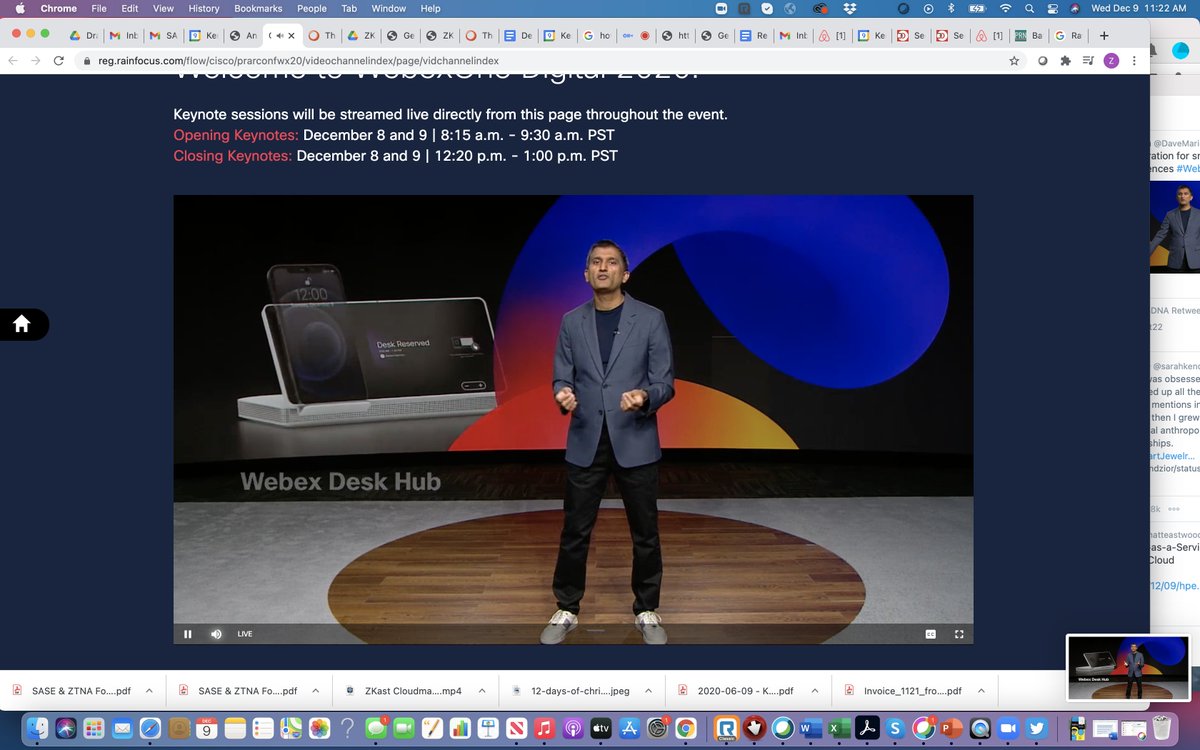
Task: Open the File menu
Action: [x=99, y=8]
